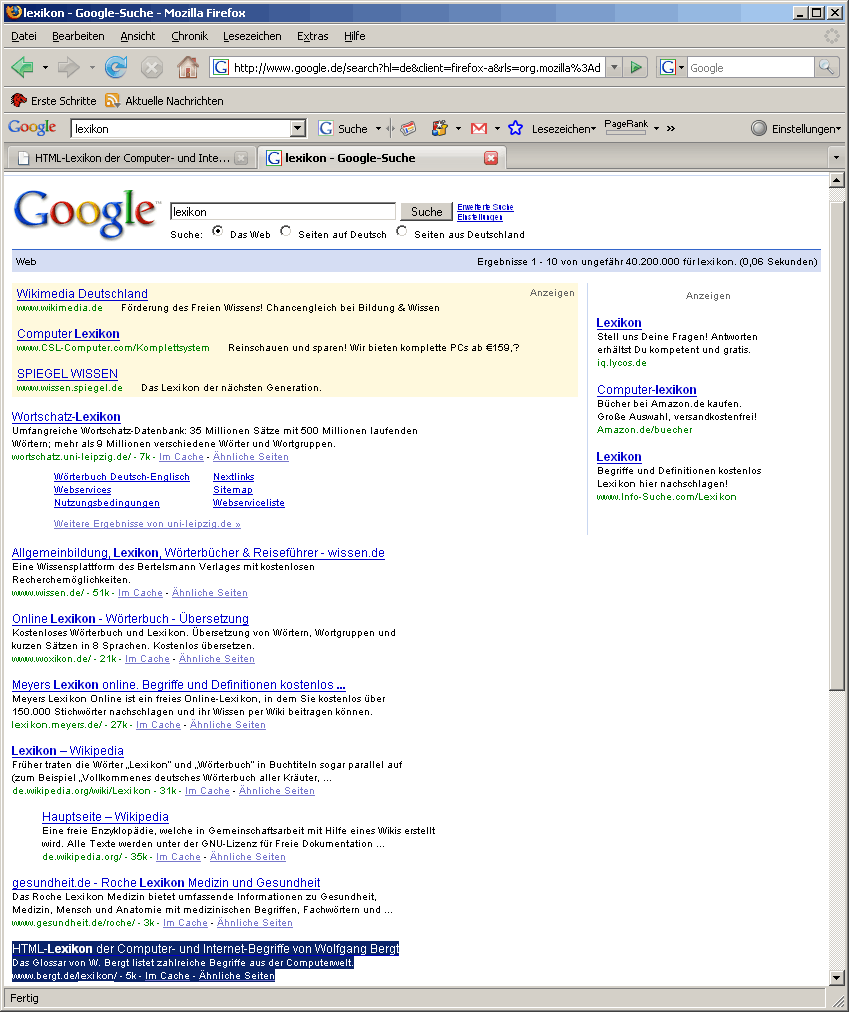Click the Suche button on the results page
849x1012 pixels.
point(424,212)
